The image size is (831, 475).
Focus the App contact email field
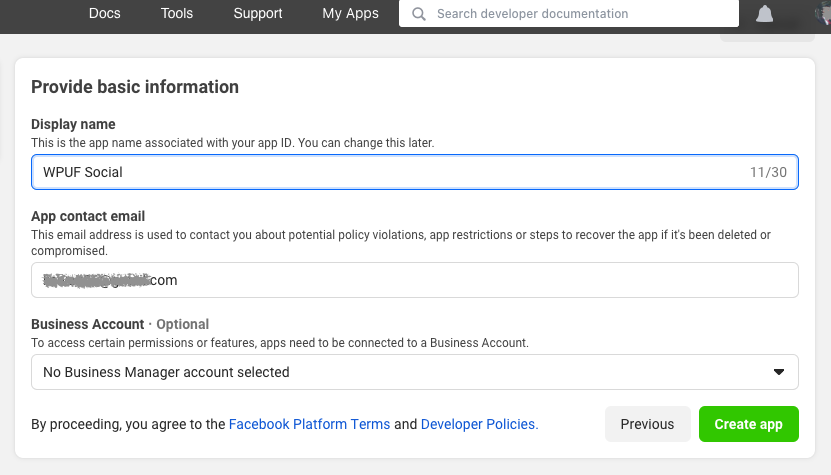pyautogui.click(x=414, y=280)
